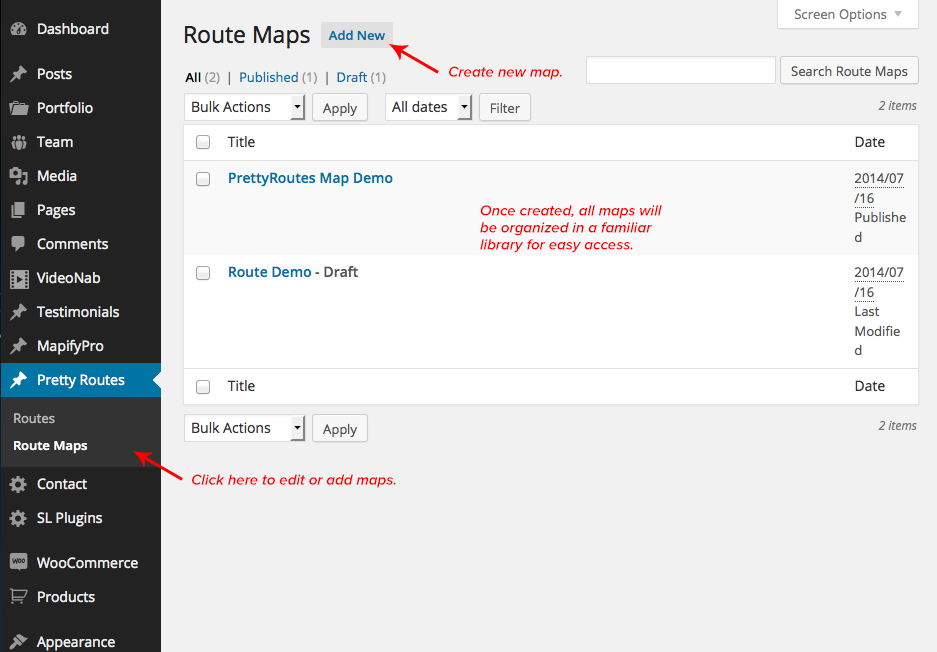Image resolution: width=937 pixels, height=652 pixels.
Task: Tick the Route Demo draft checkbox
Action: (203, 273)
